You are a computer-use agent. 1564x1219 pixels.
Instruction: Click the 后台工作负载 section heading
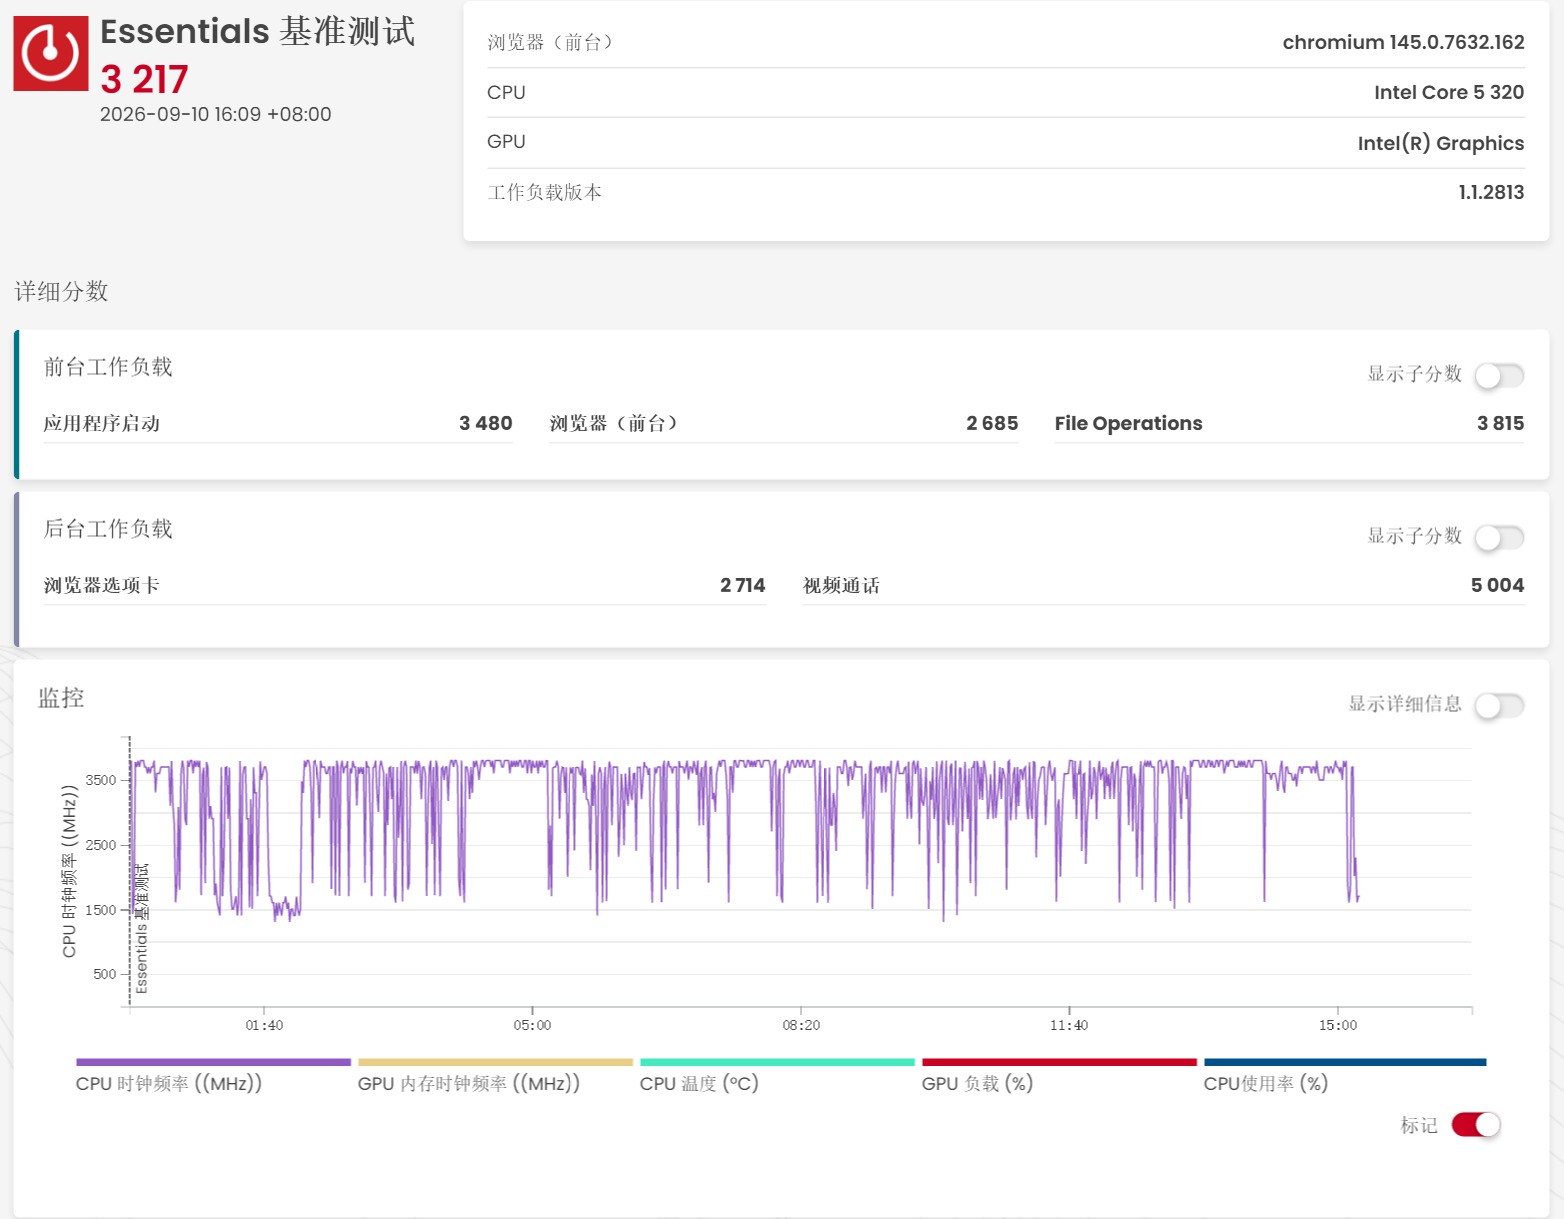pyautogui.click(x=108, y=529)
